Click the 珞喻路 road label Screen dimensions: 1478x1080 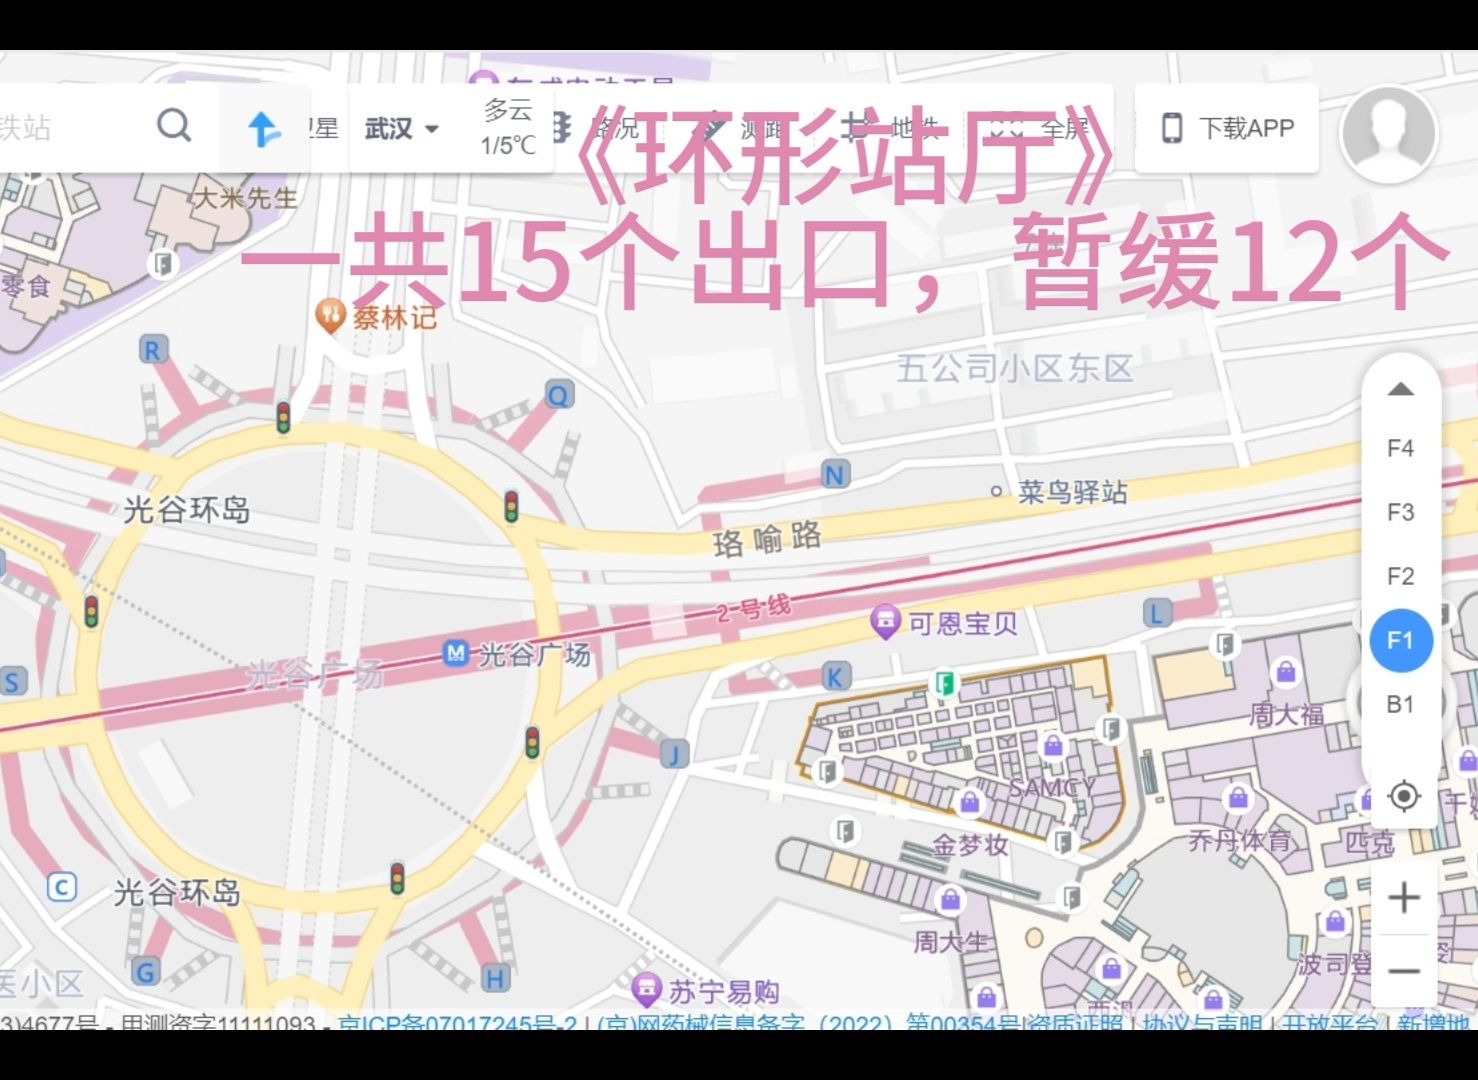767,540
